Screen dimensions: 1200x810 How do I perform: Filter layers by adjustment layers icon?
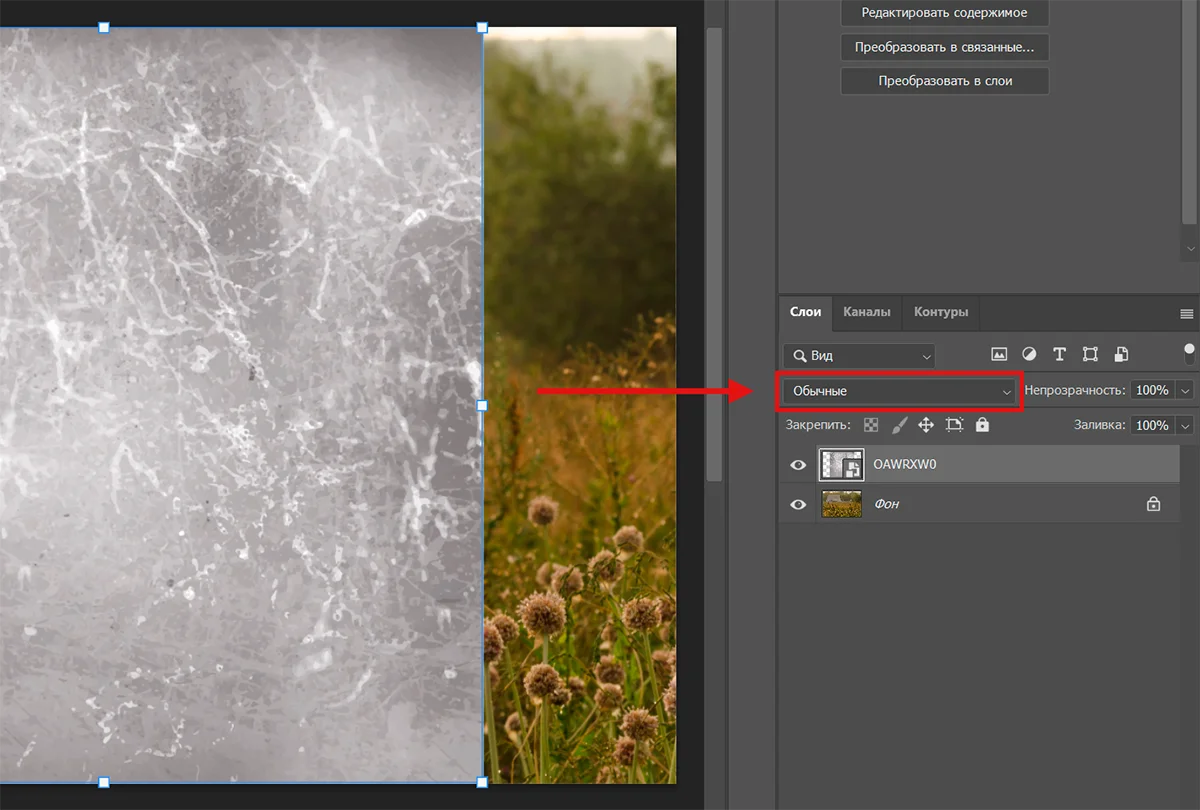click(1029, 355)
